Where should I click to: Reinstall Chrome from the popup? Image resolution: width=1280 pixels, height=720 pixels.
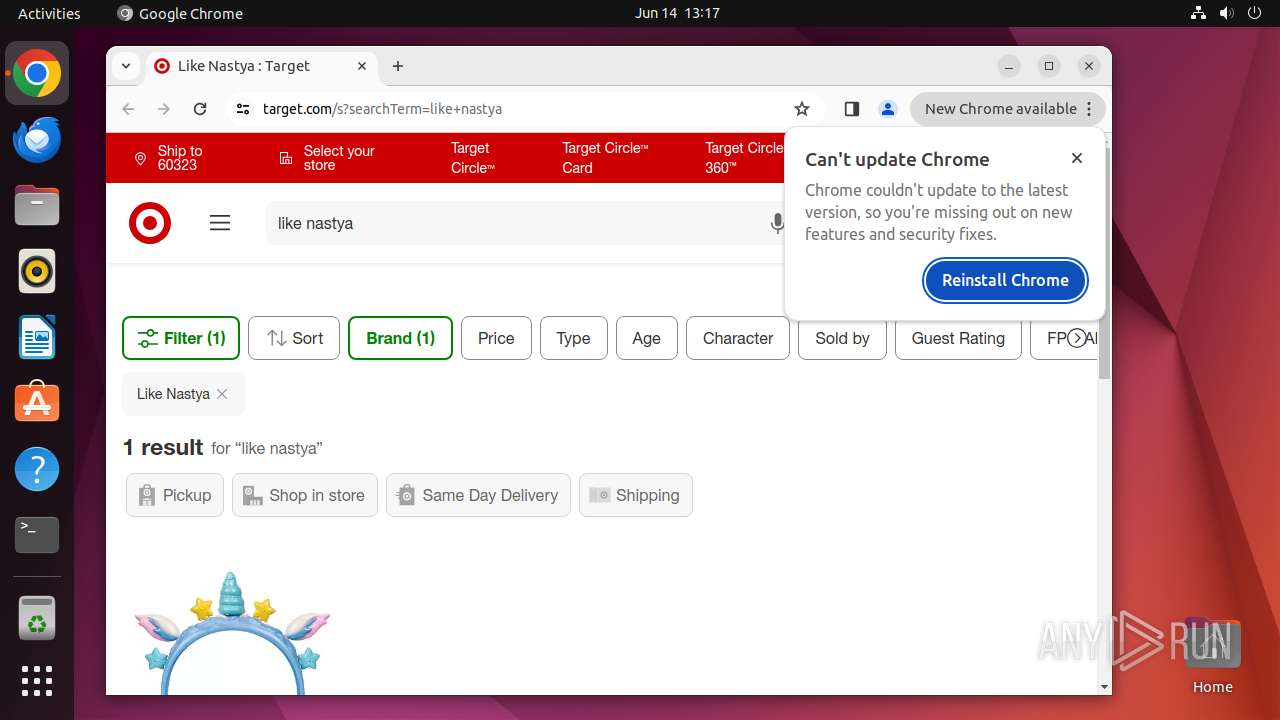point(1005,280)
